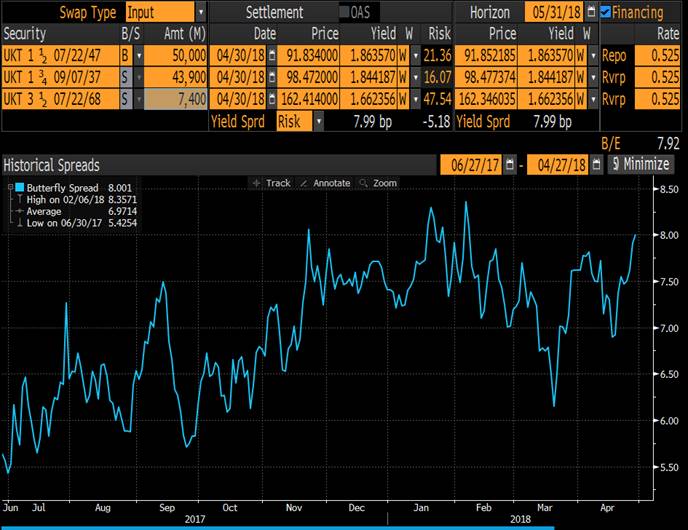
Task: Edit the 50,000 amount field
Action: (x=176, y=55)
